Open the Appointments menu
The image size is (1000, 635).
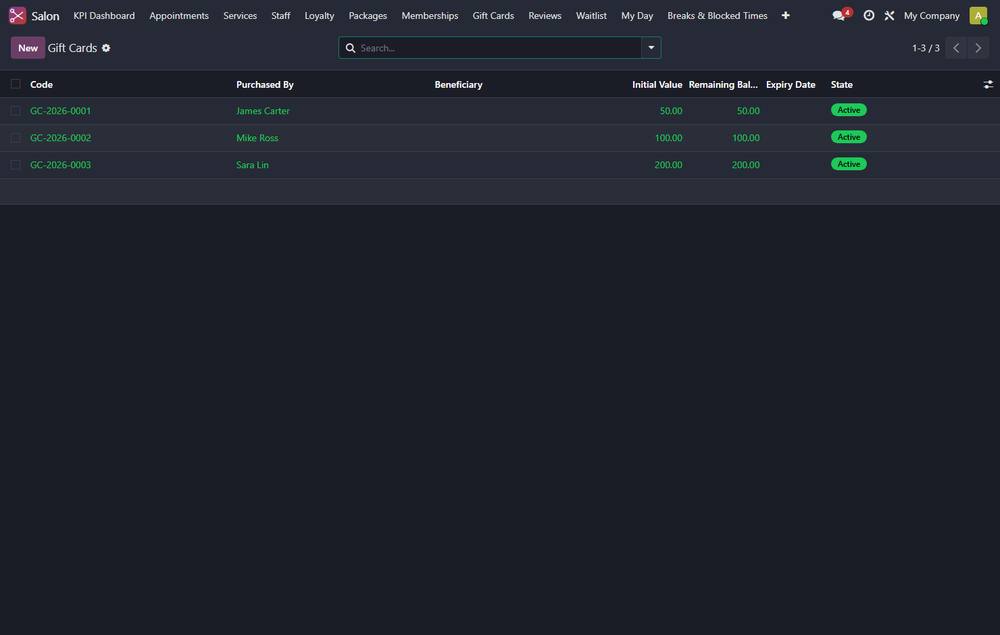pyautogui.click(x=179, y=15)
